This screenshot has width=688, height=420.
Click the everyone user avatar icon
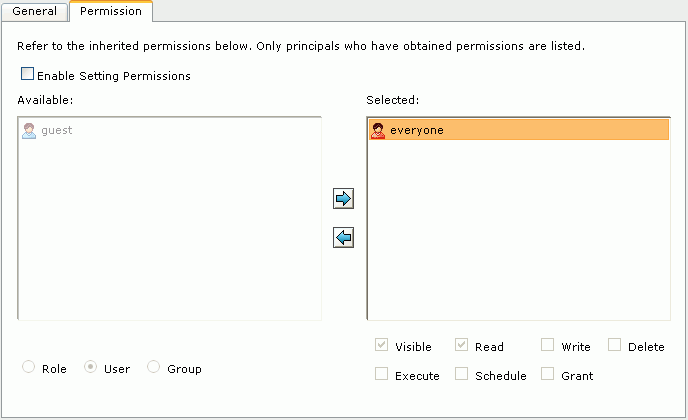coord(378,131)
